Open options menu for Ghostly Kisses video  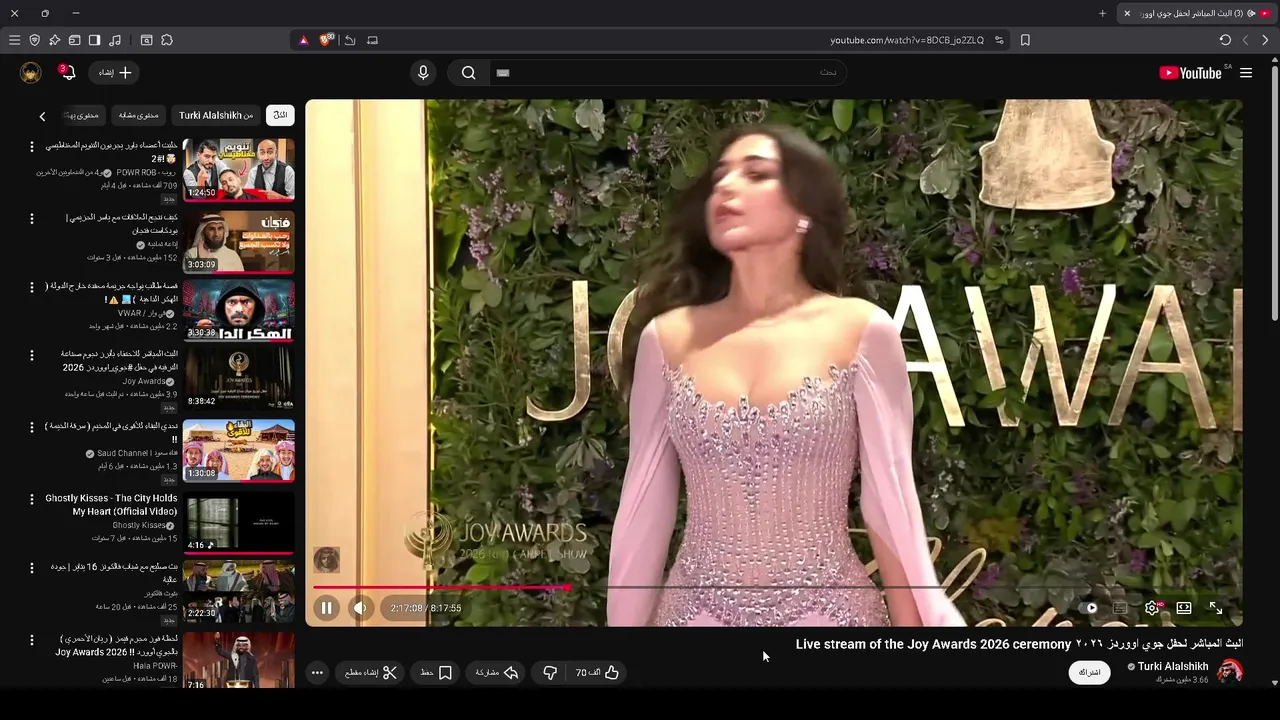pyautogui.click(x=31, y=499)
